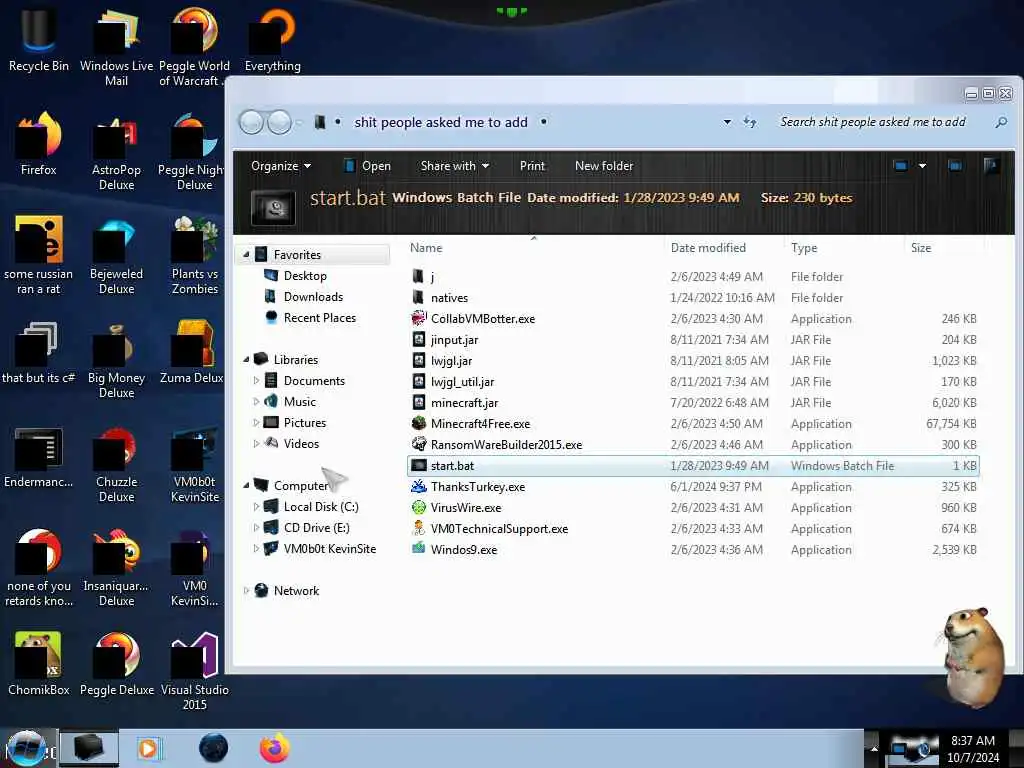Click New folder in the toolbar

tap(604, 166)
